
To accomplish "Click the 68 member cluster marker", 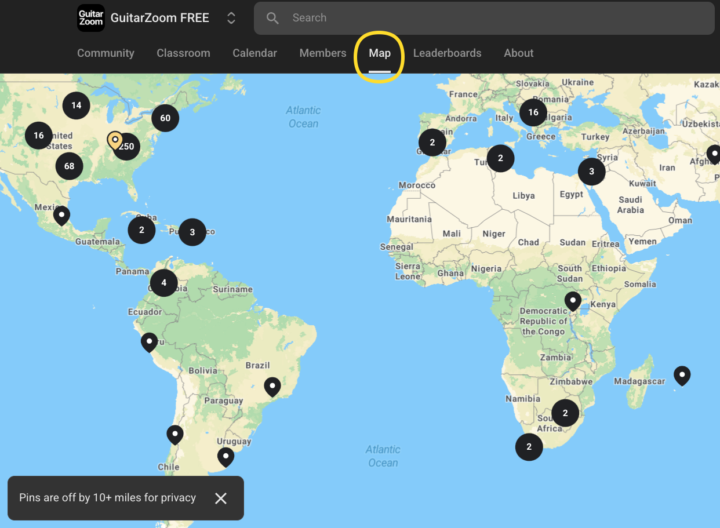I will tap(69, 166).
